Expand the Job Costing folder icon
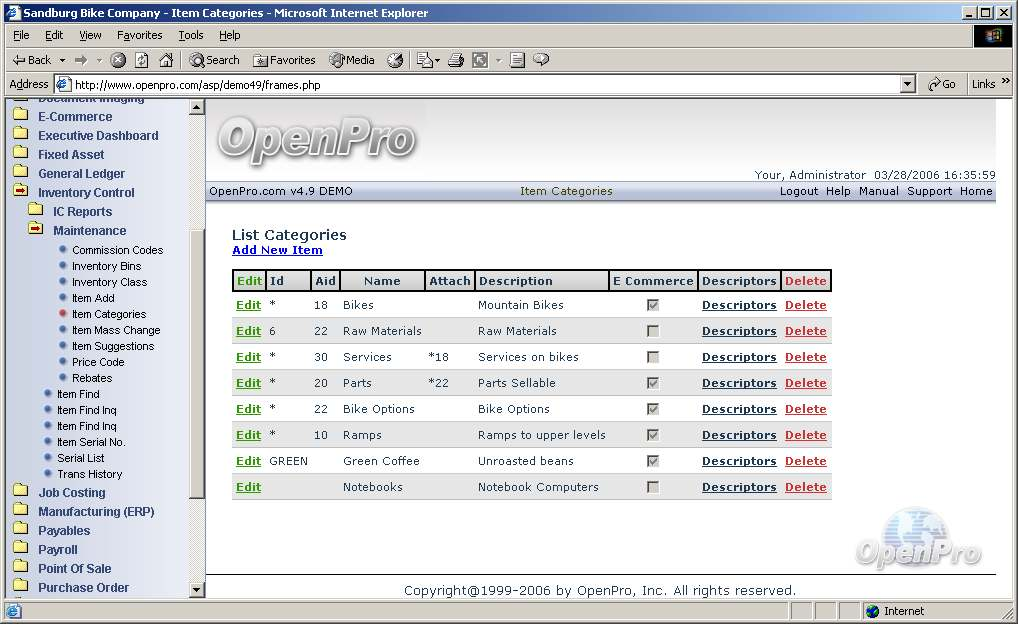 [x=21, y=491]
